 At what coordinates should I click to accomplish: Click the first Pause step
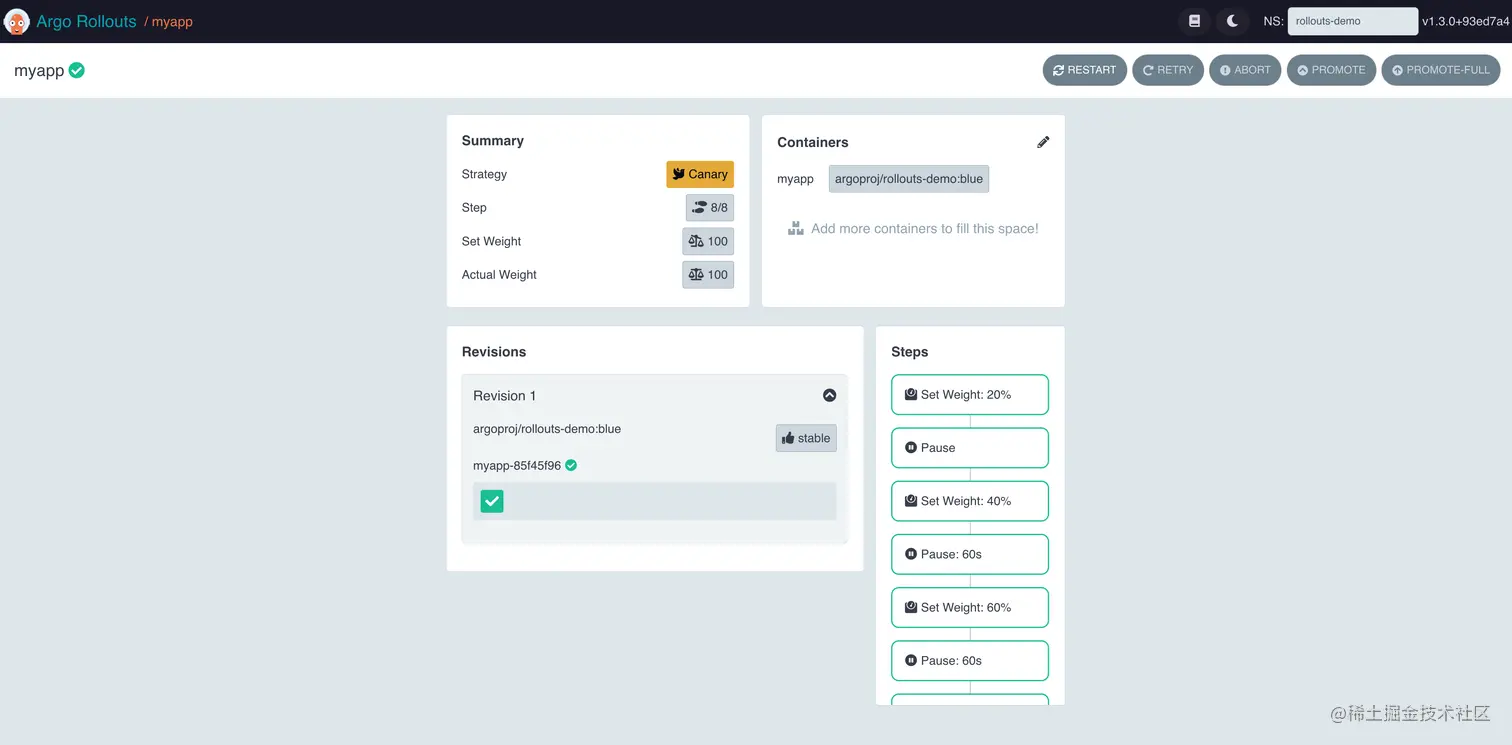click(970, 448)
